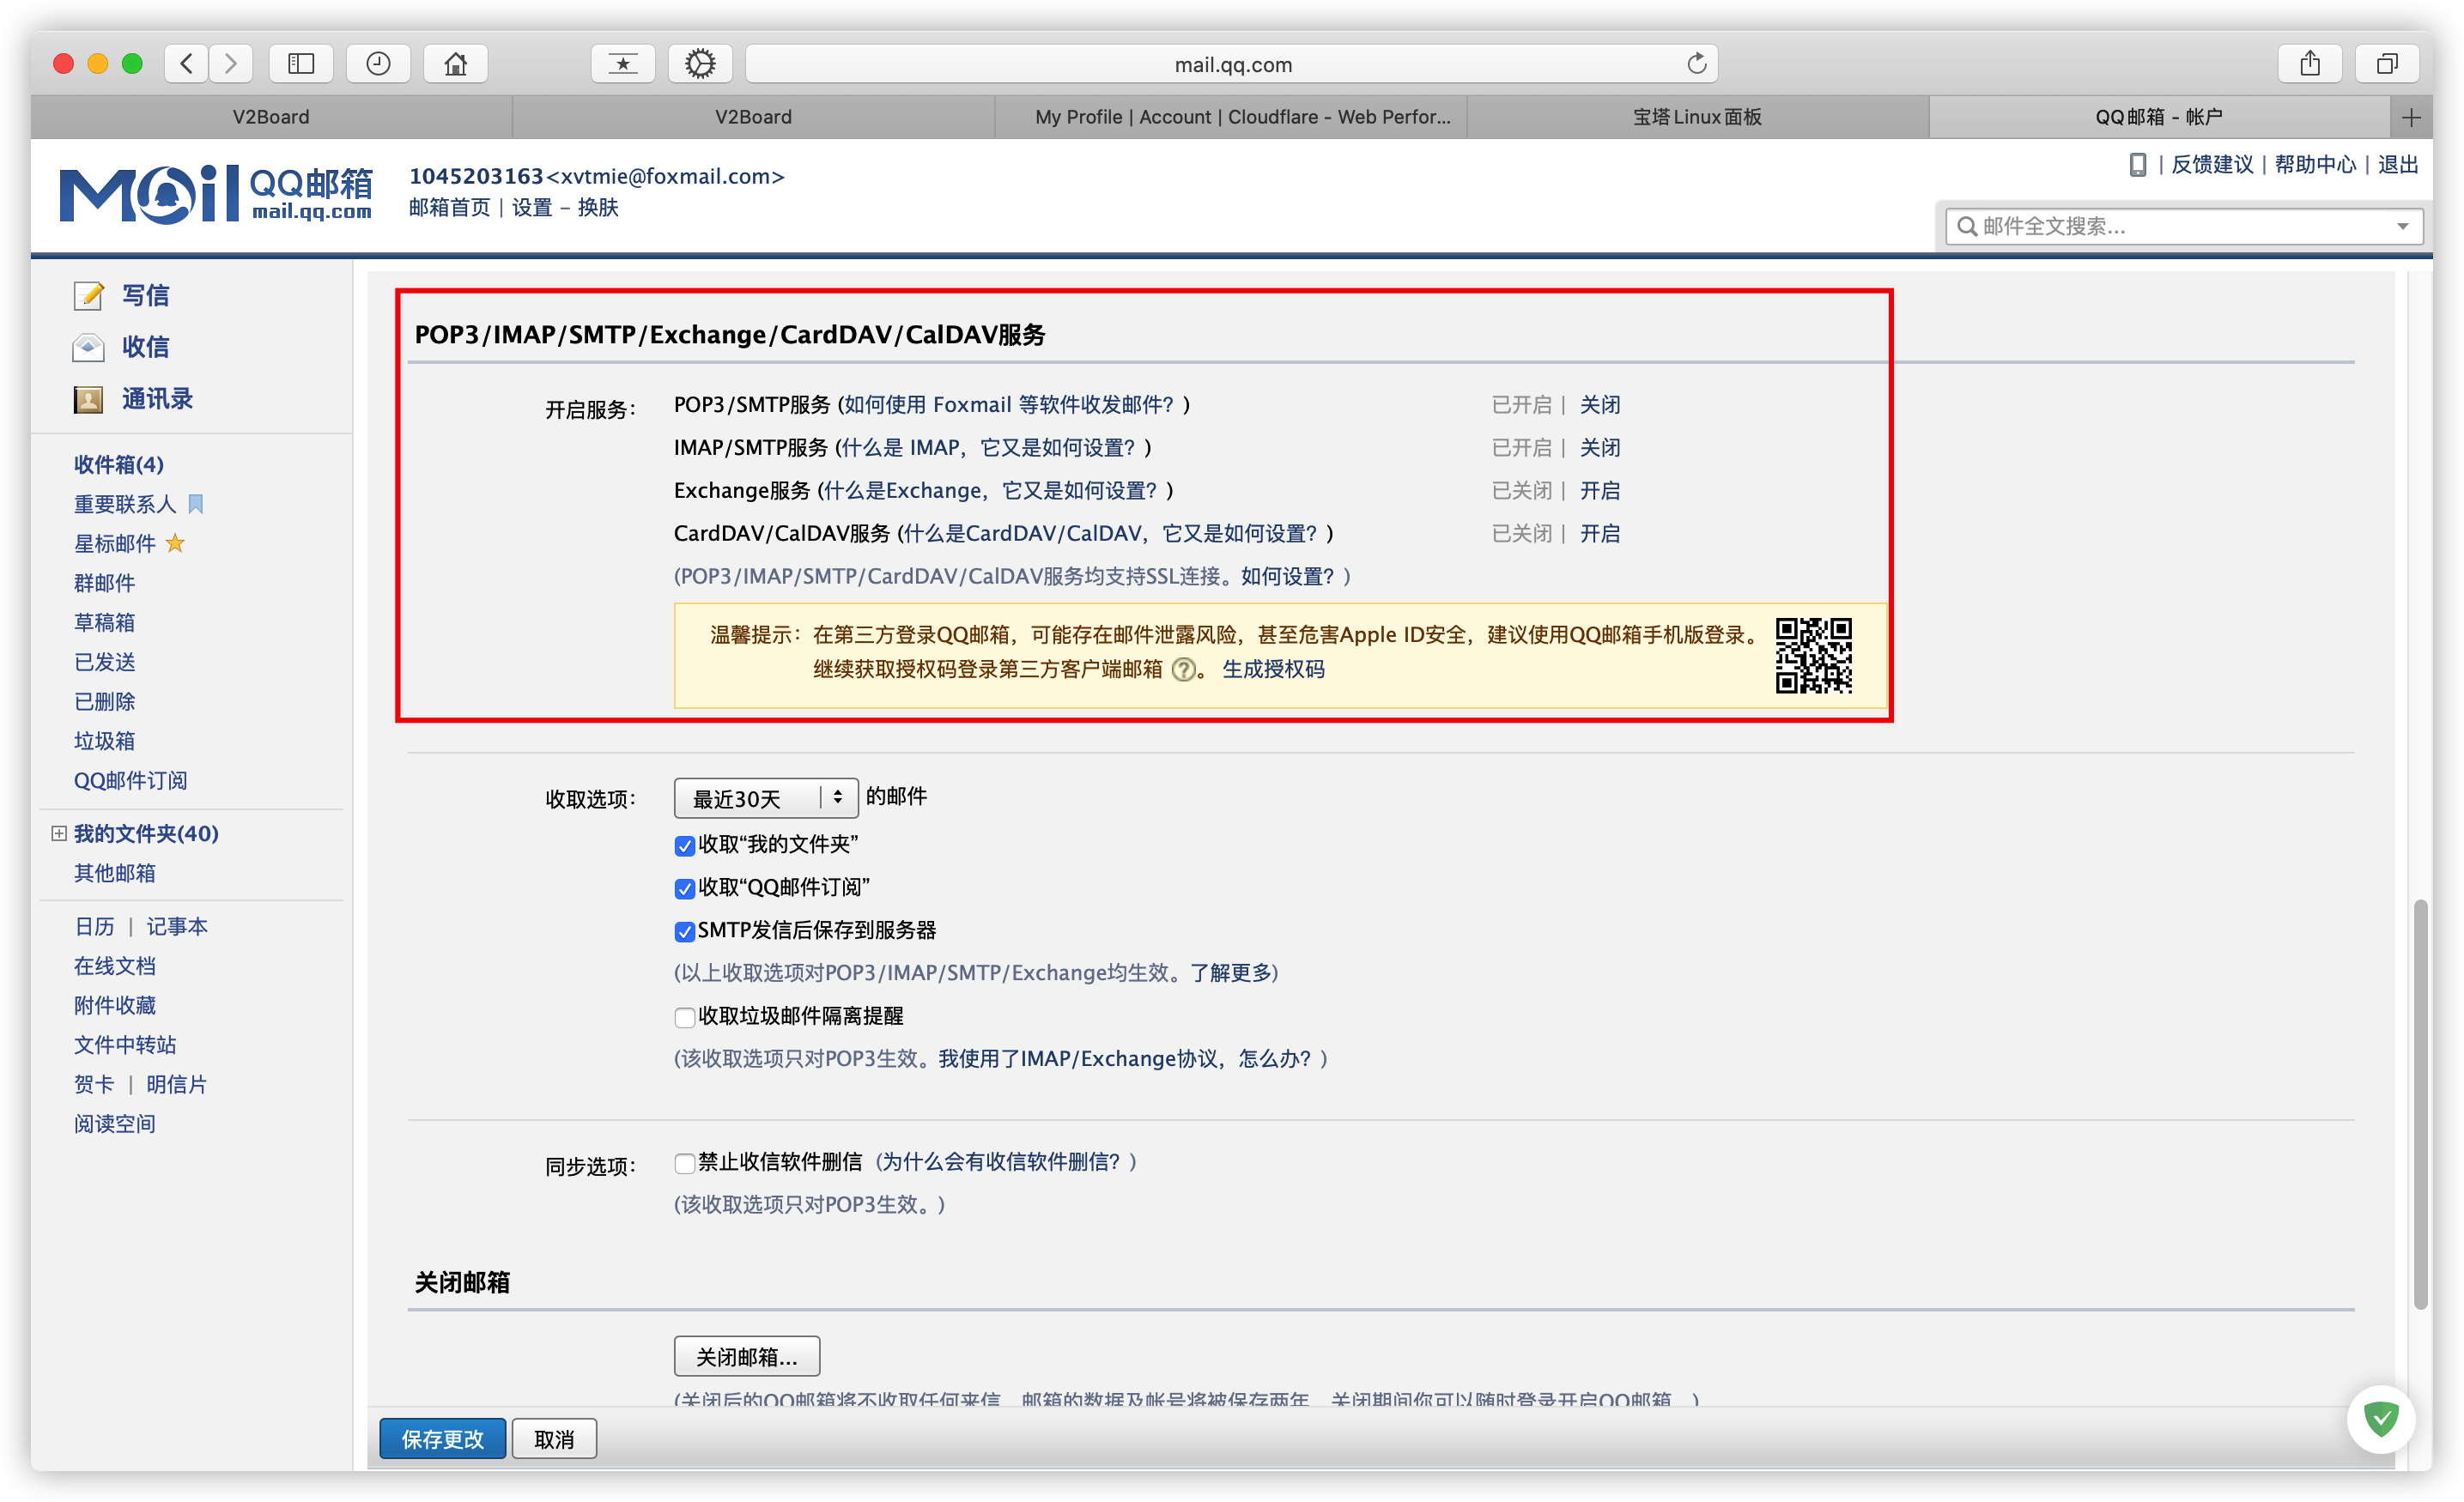Open the 换肤 link
The height and width of the screenshot is (1502, 2464).
coord(598,208)
